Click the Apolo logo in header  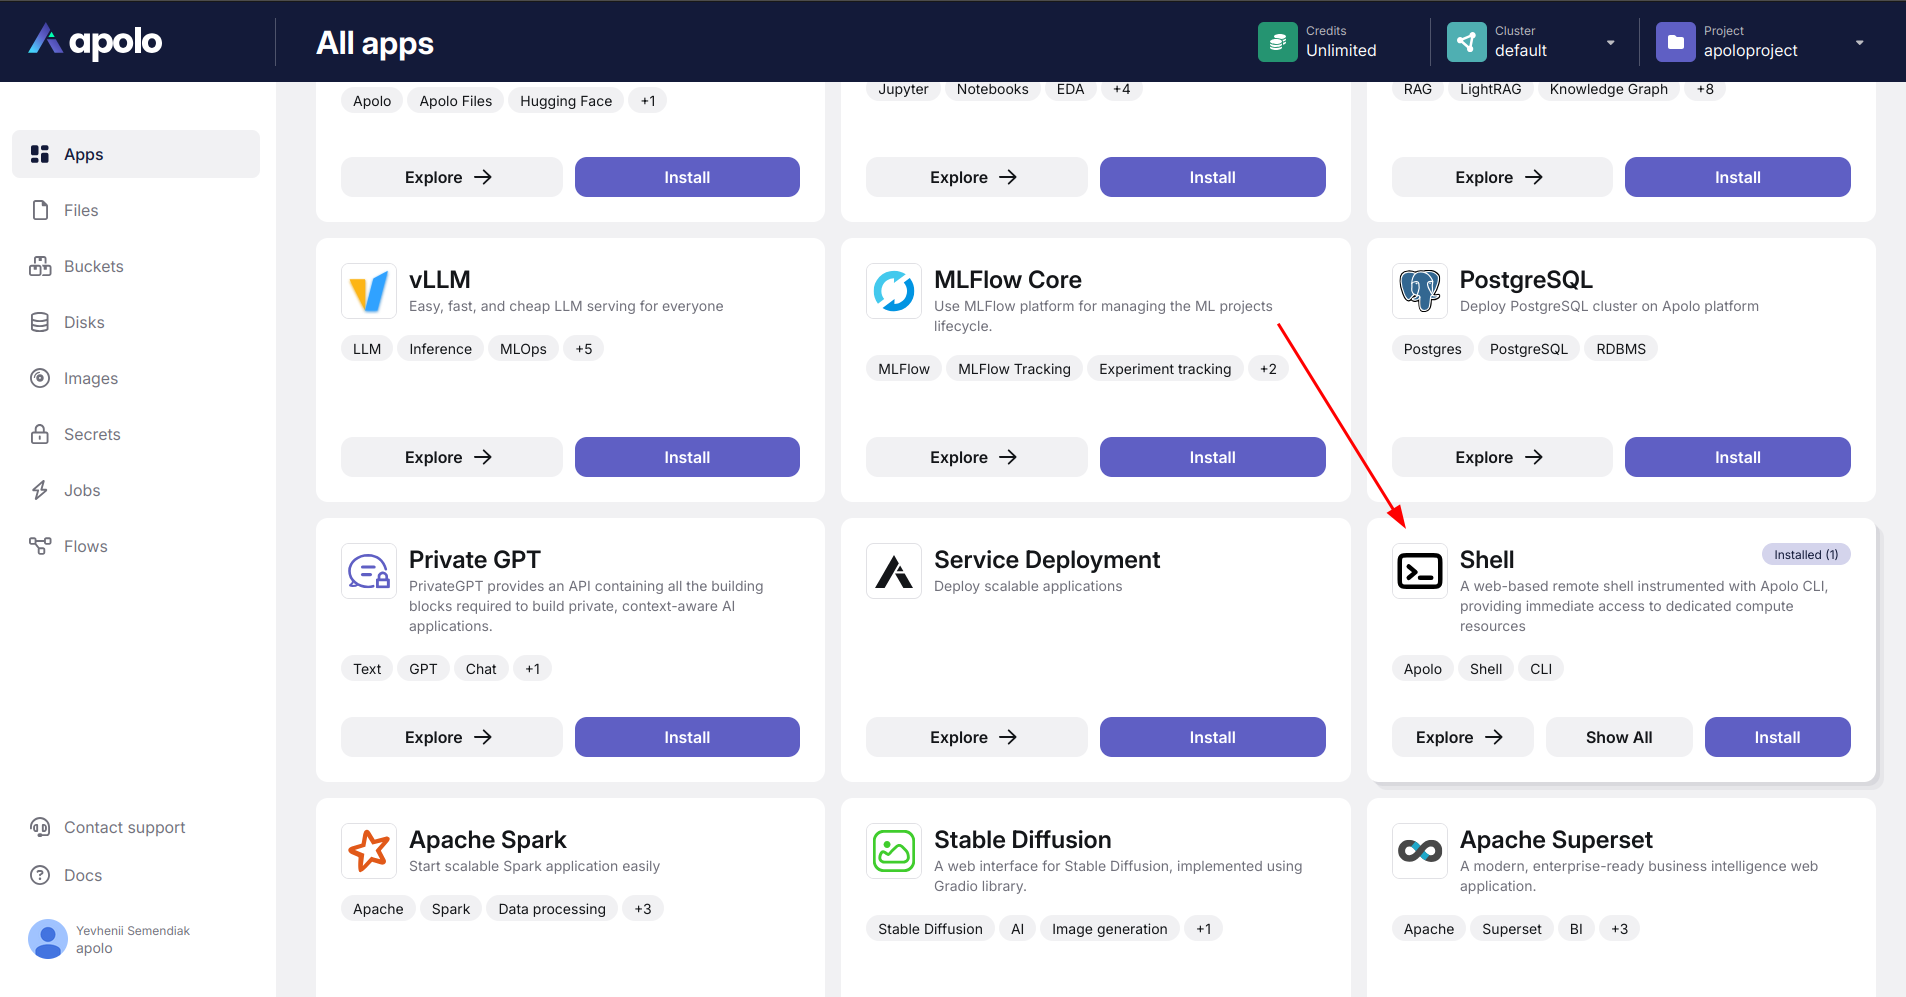coord(96,41)
